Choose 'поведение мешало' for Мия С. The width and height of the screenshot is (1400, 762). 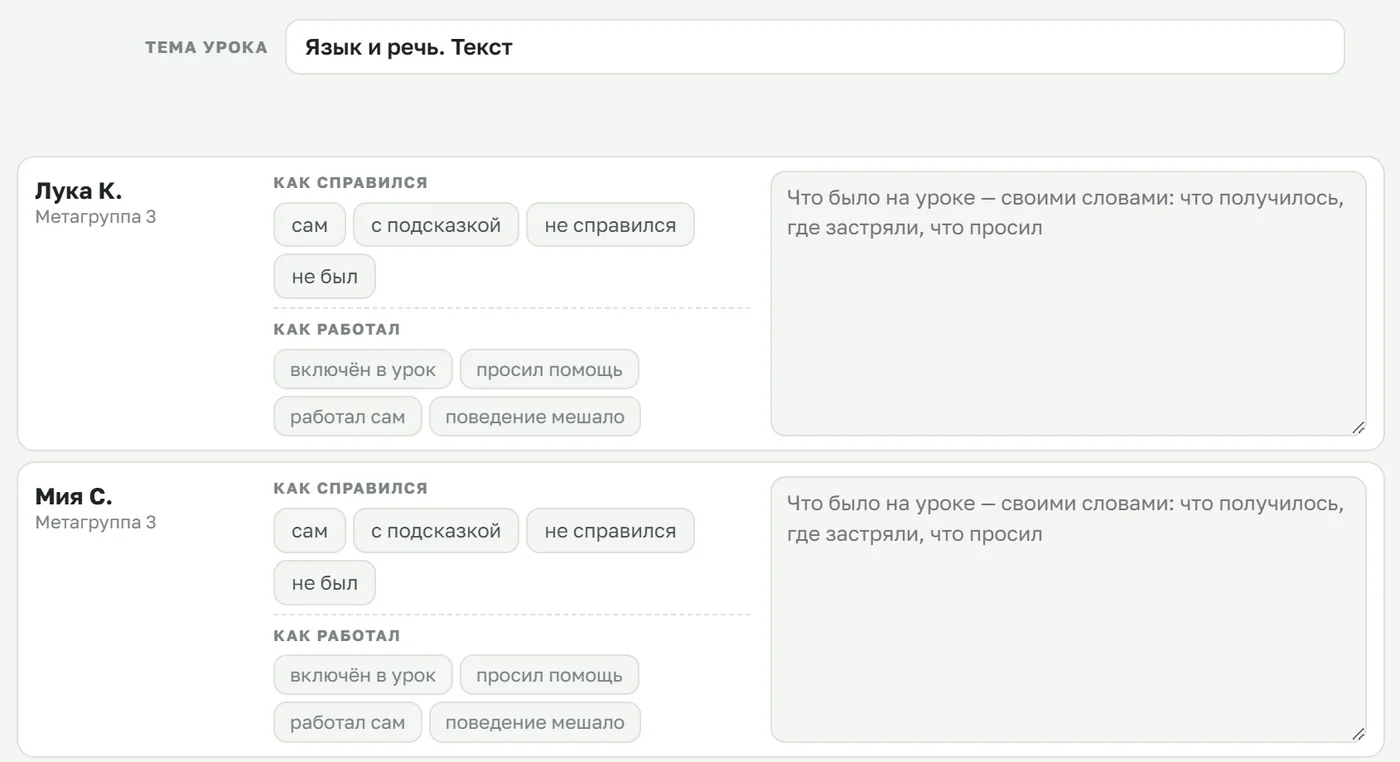(x=535, y=722)
